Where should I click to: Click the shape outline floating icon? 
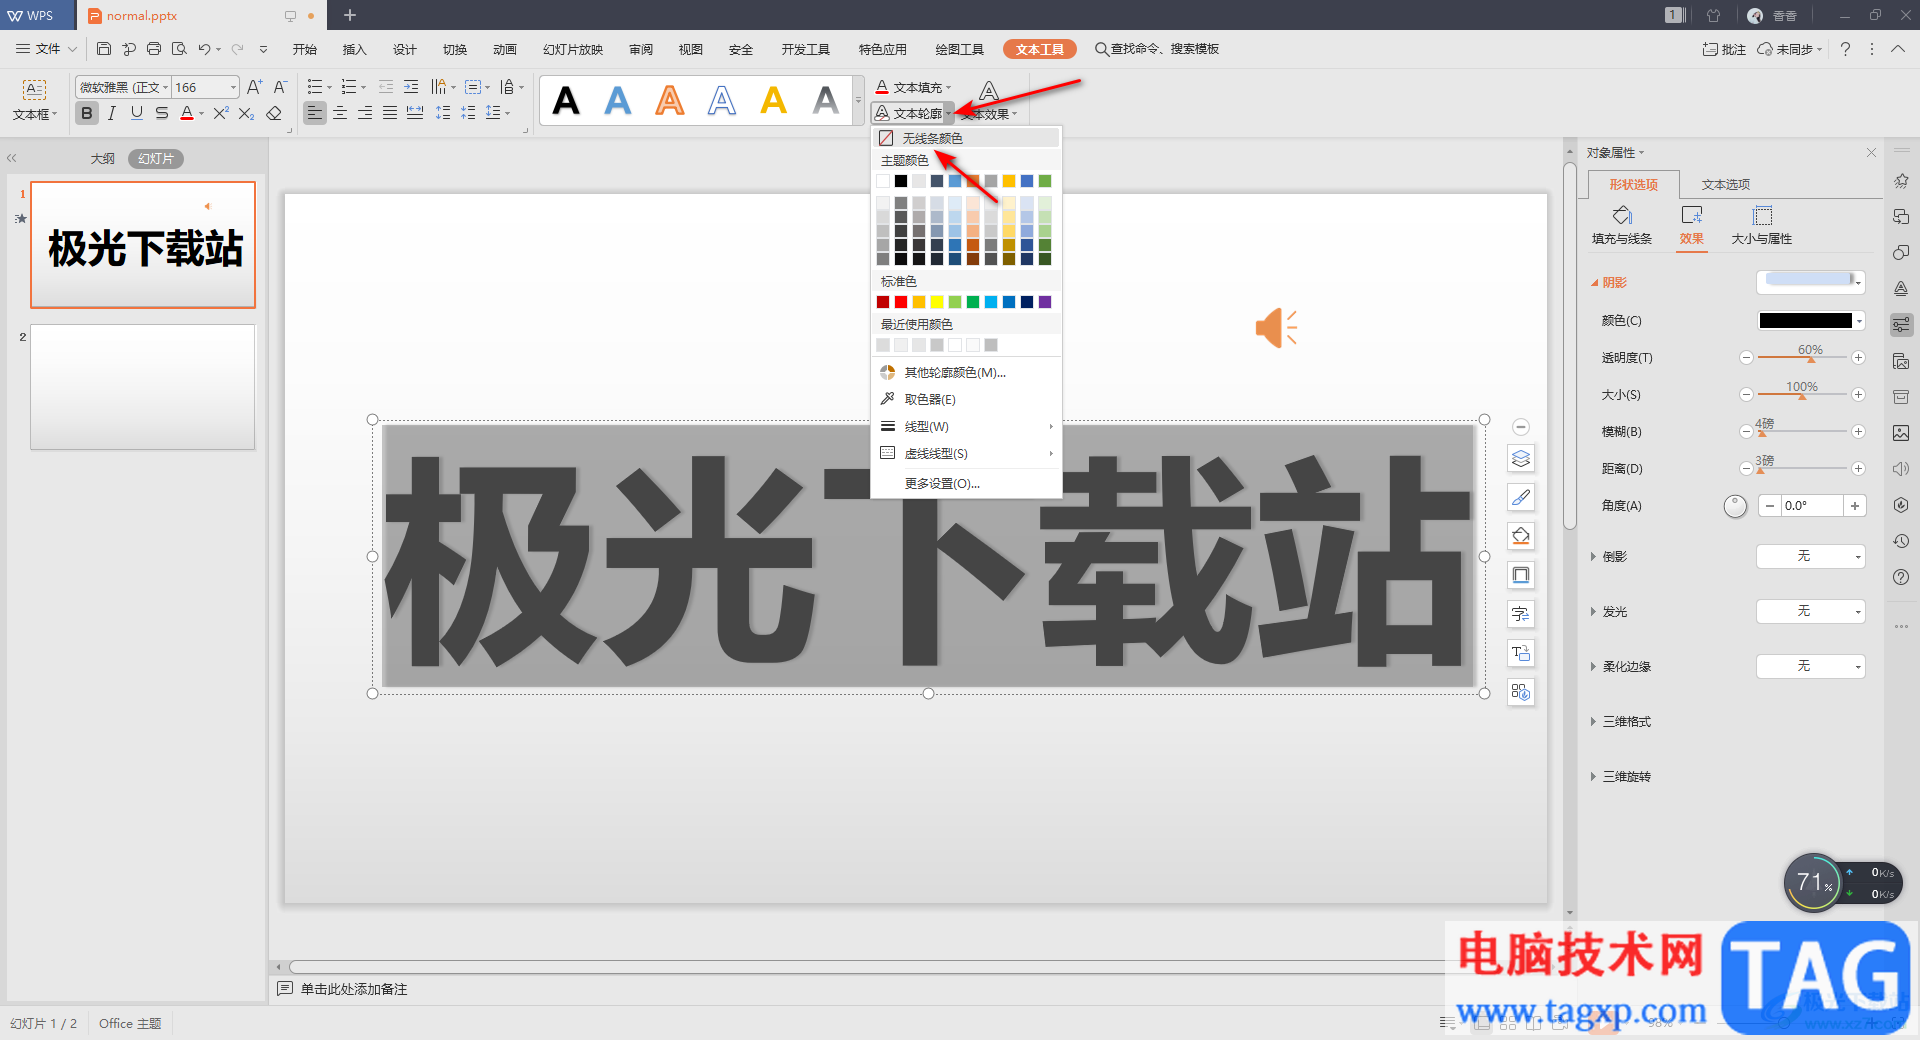click(1521, 575)
